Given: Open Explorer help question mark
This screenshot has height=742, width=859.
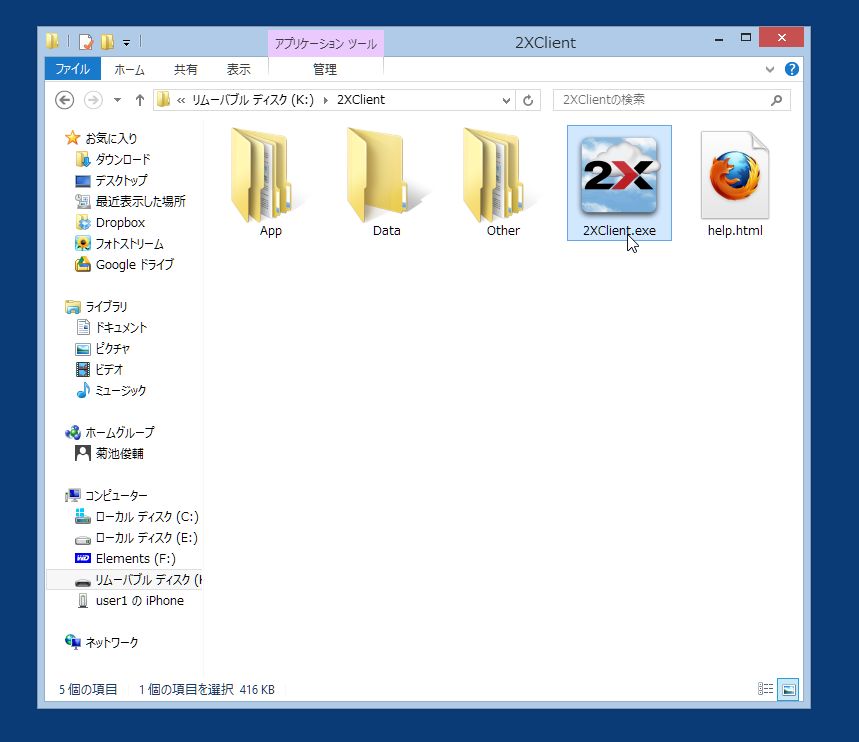Looking at the screenshot, I should pos(792,69).
